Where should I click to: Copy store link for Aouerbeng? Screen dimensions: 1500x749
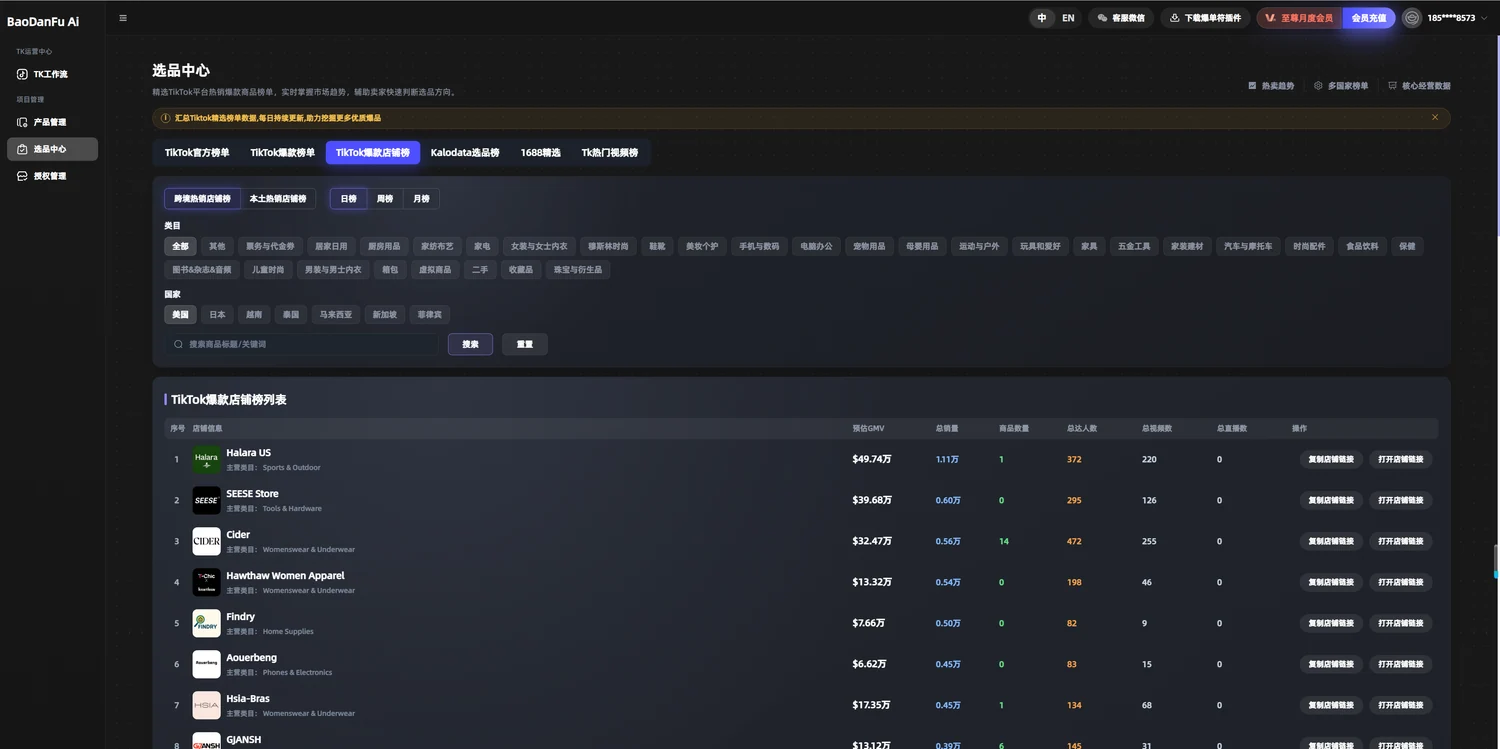click(1332, 664)
